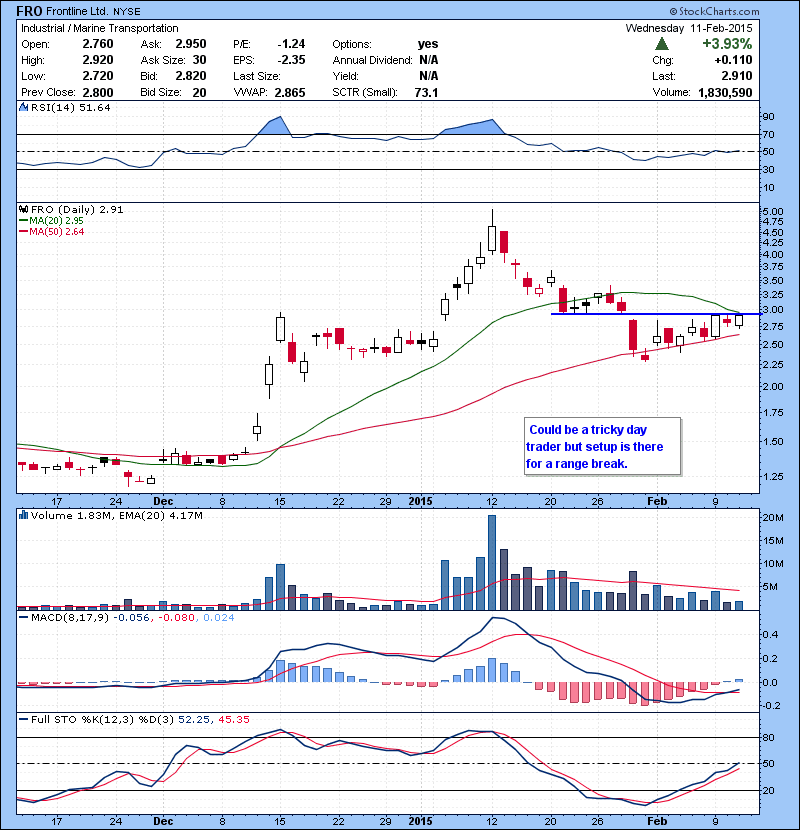Click the range break annotation text box
This screenshot has width=800, height=830.
[602, 446]
